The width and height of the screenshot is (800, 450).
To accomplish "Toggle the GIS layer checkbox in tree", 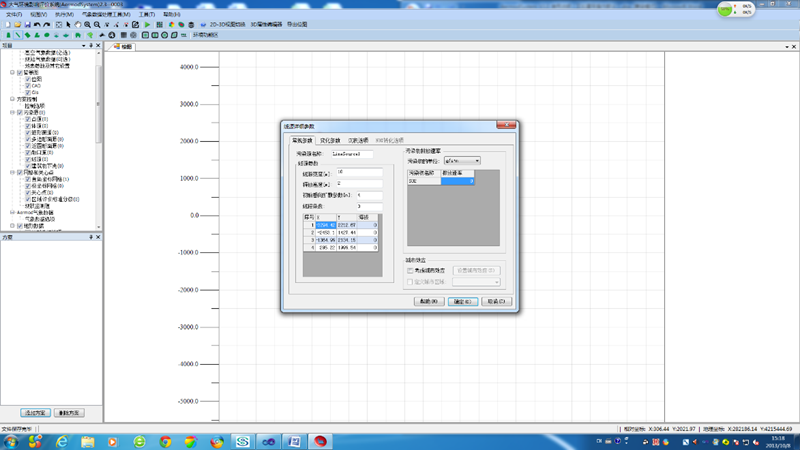I will (x=28, y=92).
